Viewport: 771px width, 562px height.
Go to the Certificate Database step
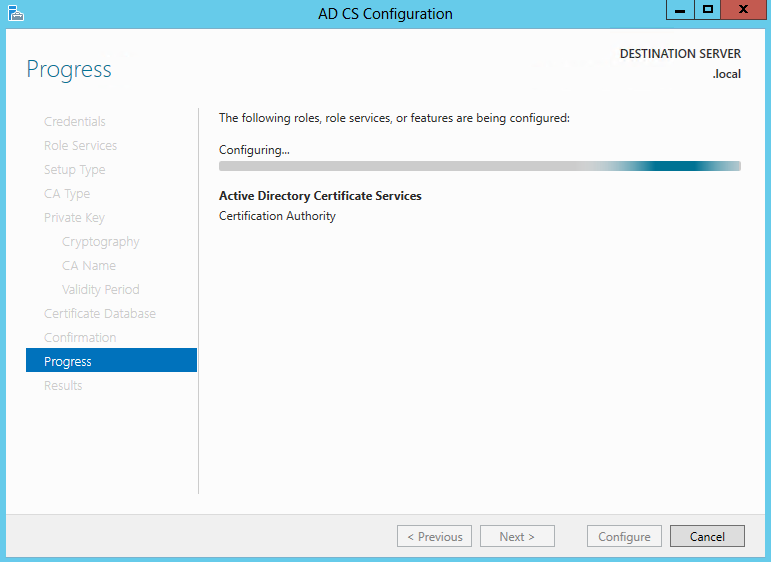[x=100, y=314]
